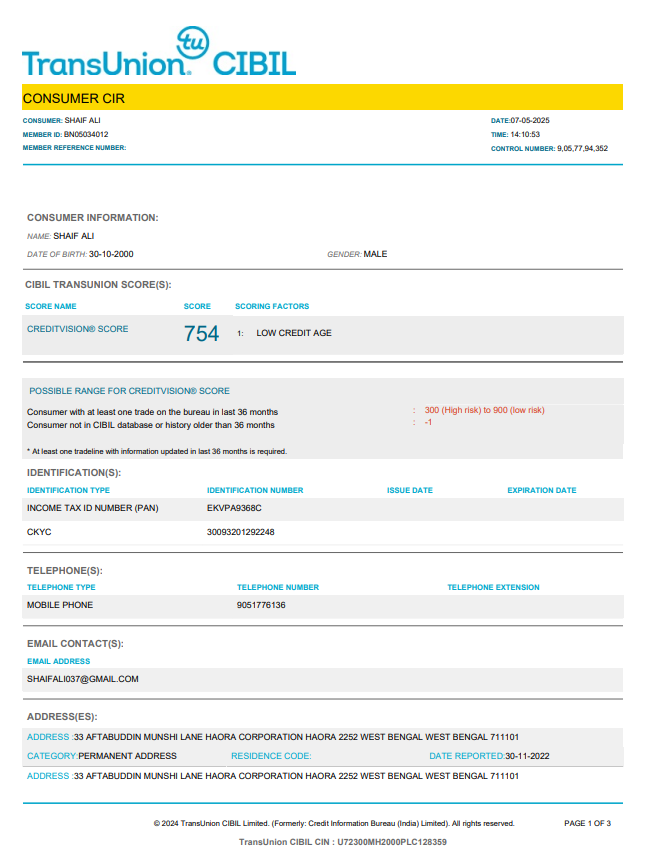Select date of birth 30-10-2000

click(111, 254)
